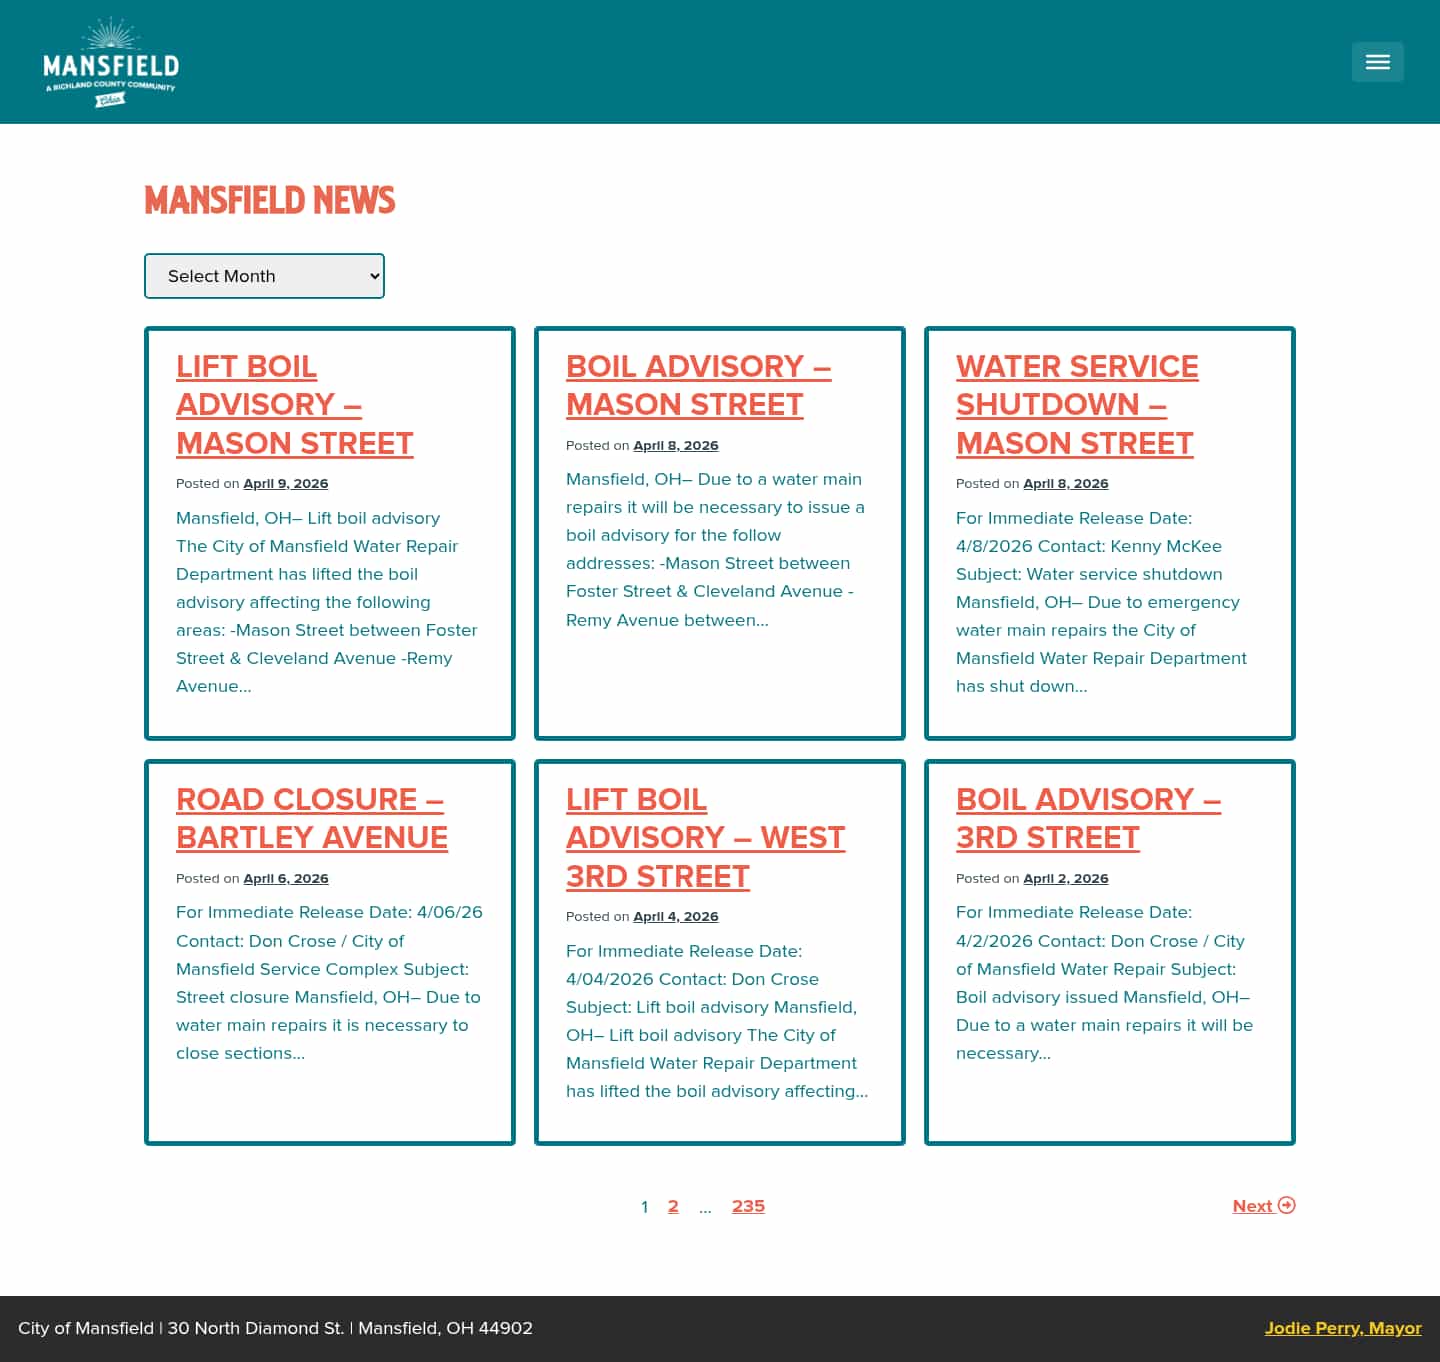The image size is (1440, 1362).
Task: Click the April 8, 2026 date under Boil Advisory
Action: pyautogui.click(x=676, y=445)
